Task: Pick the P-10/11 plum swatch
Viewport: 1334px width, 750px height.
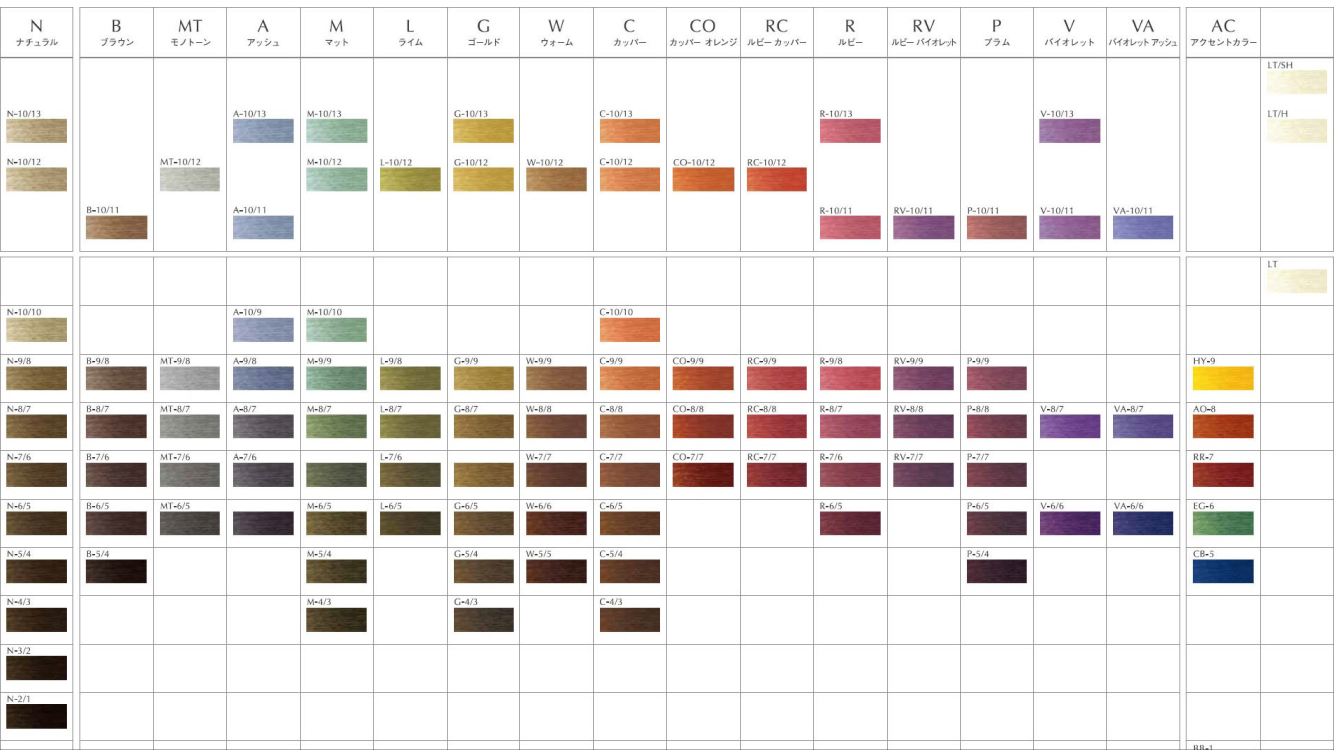Action: click(996, 227)
